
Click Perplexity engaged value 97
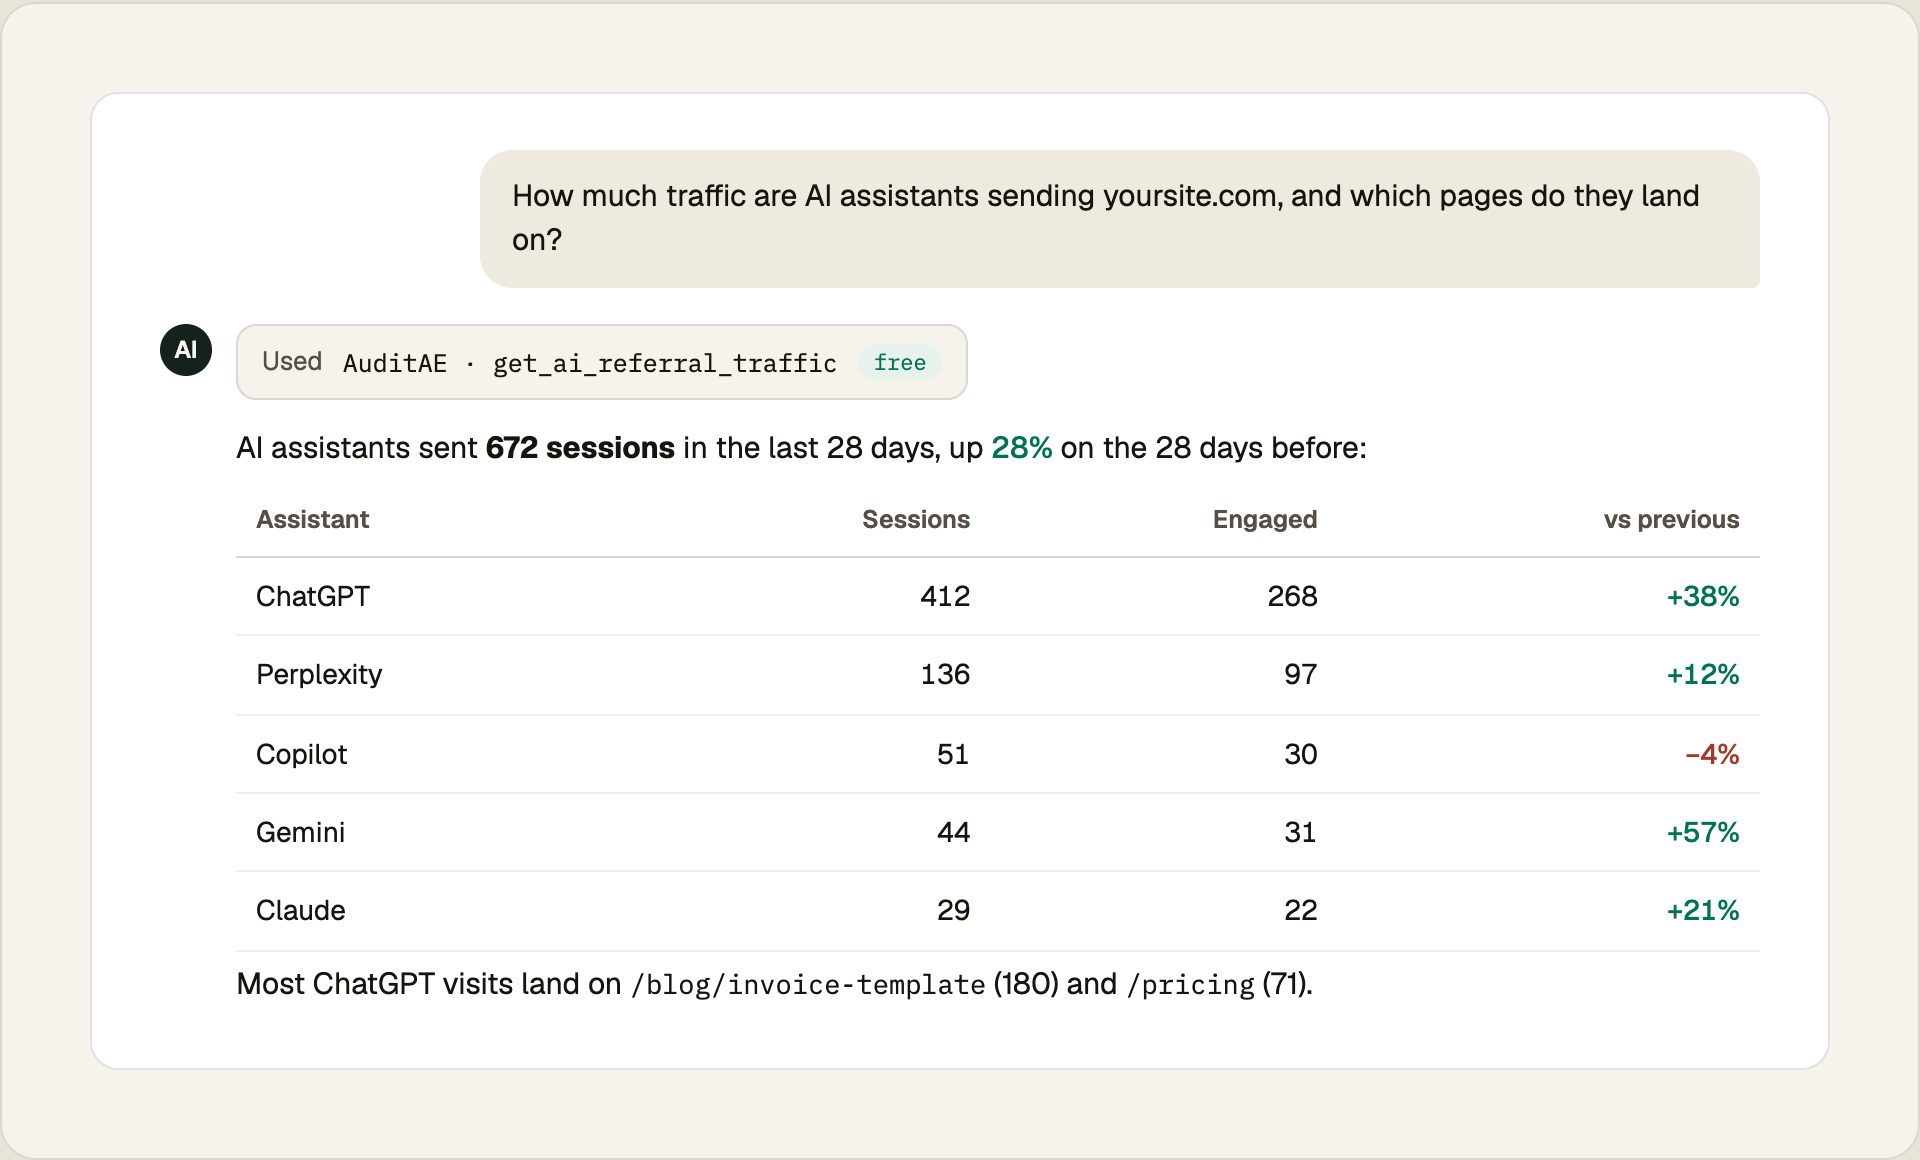[x=1301, y=675]
